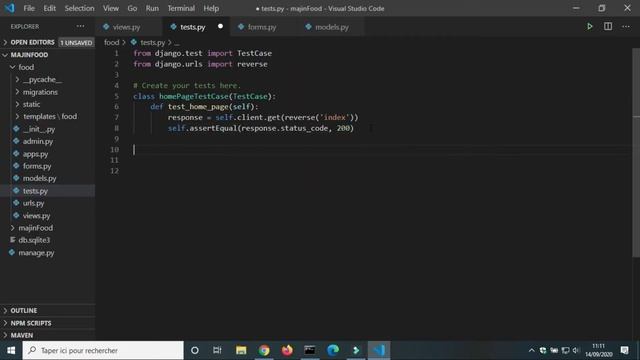Click the Windows search box
Viewport: 640px width, 360px height.
(x=103, y=350)
